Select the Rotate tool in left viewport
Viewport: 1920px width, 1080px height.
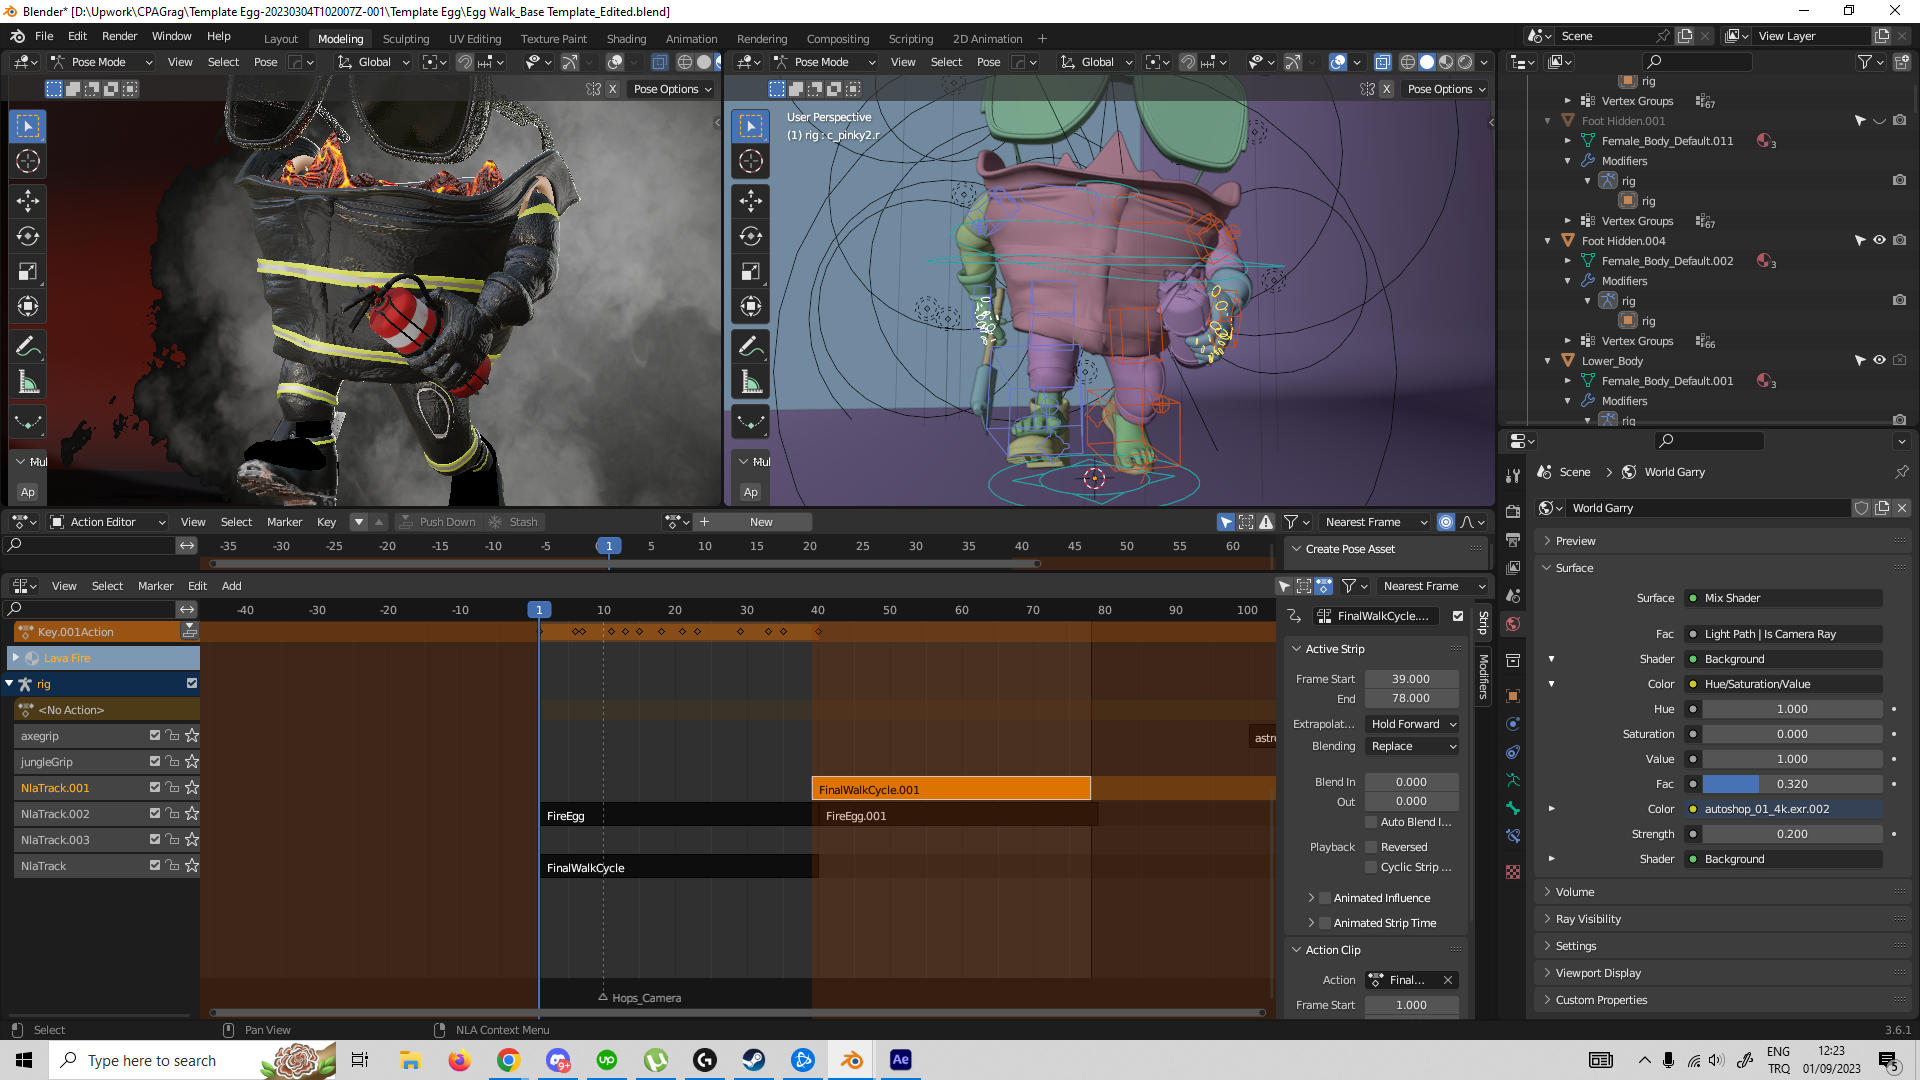pyautogui.click(x=28, y=237)
